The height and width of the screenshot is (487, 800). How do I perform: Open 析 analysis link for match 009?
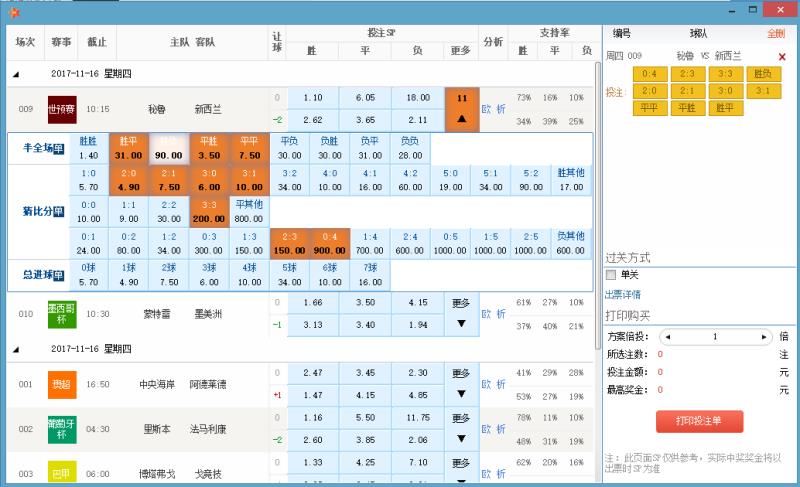click(x=501, y=109)
